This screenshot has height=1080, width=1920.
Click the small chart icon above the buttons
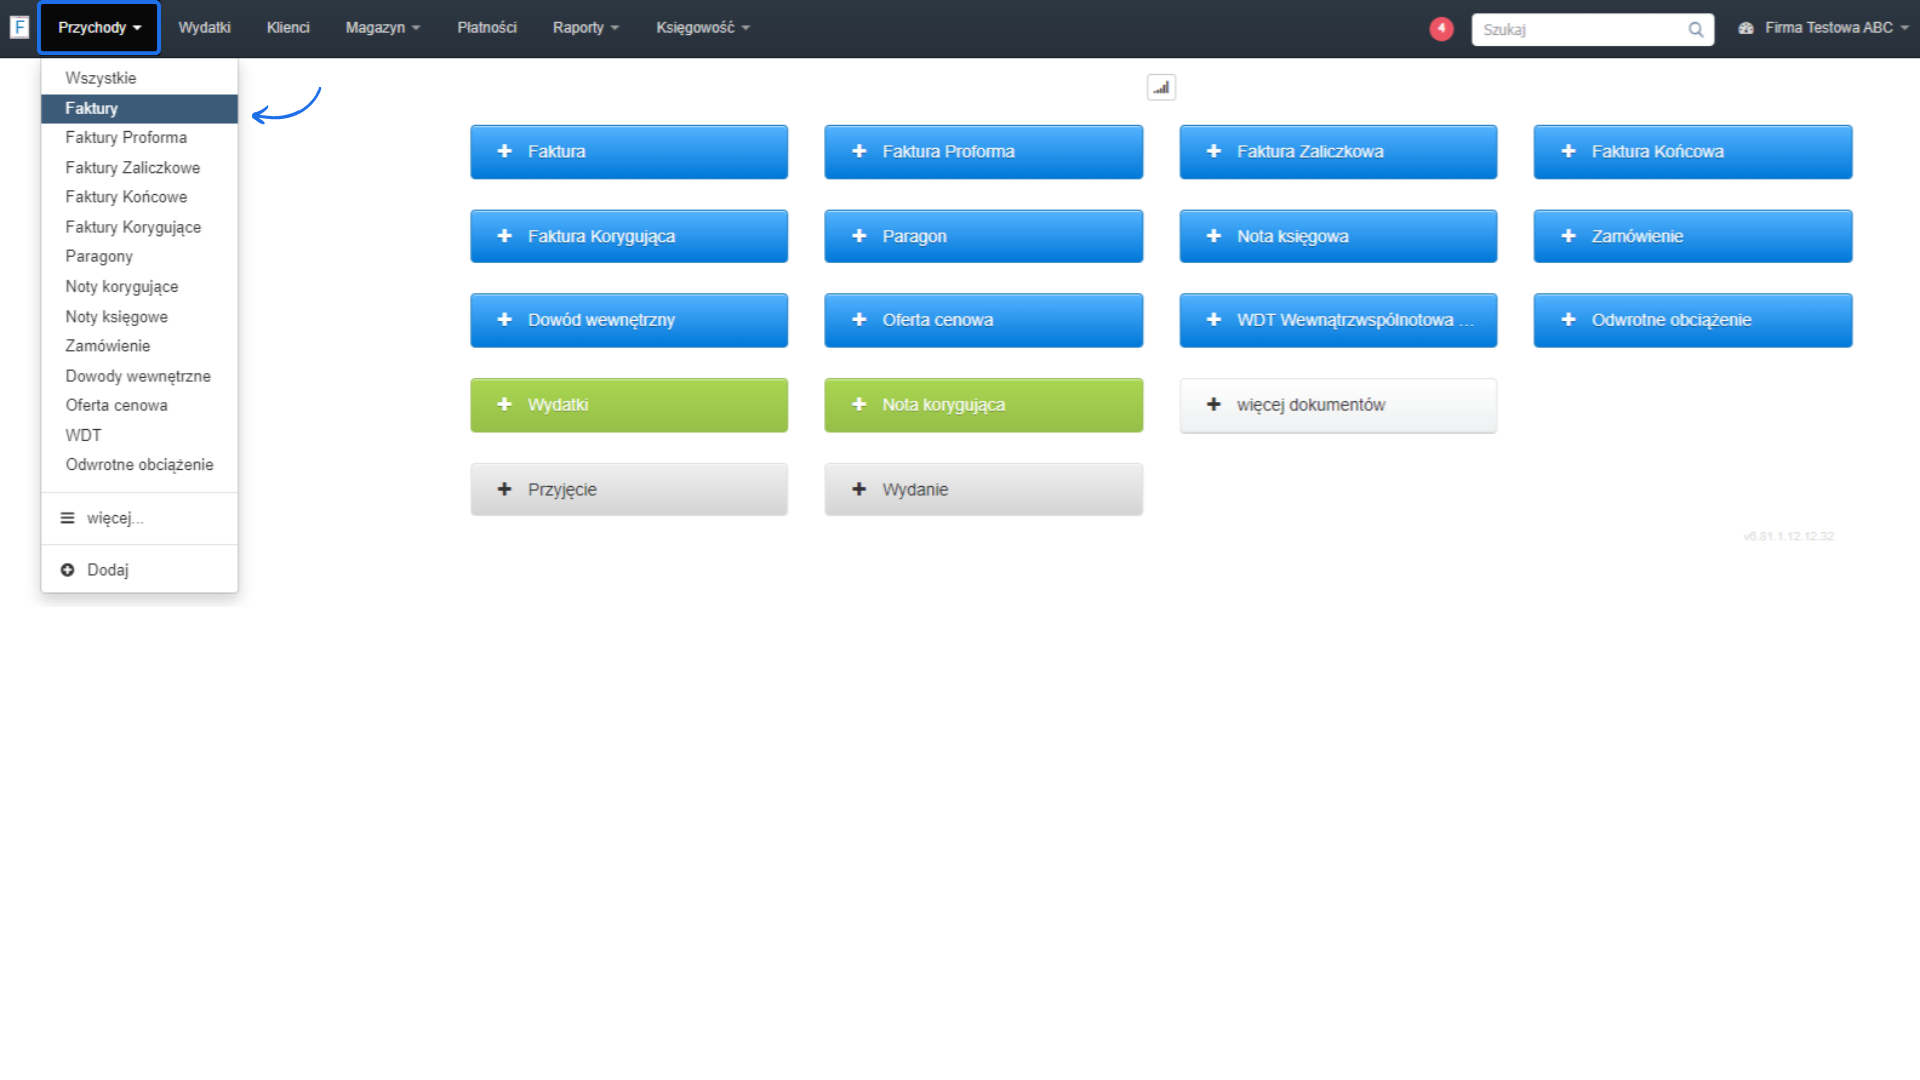click(1161, 88)
